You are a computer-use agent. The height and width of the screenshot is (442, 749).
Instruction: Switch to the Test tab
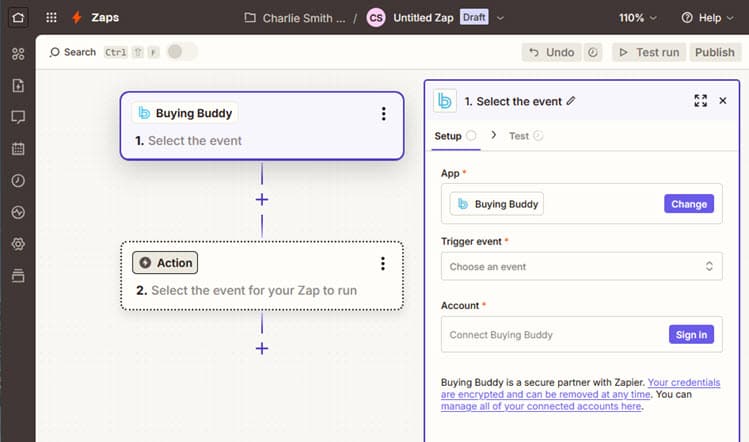(525, 136)
